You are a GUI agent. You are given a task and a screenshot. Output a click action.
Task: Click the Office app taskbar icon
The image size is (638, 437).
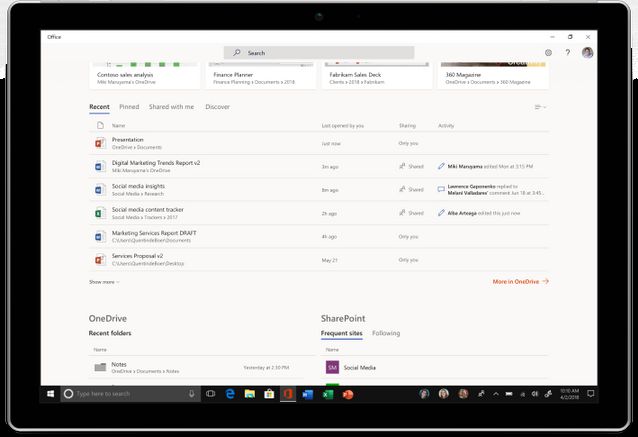click(288, 394)
